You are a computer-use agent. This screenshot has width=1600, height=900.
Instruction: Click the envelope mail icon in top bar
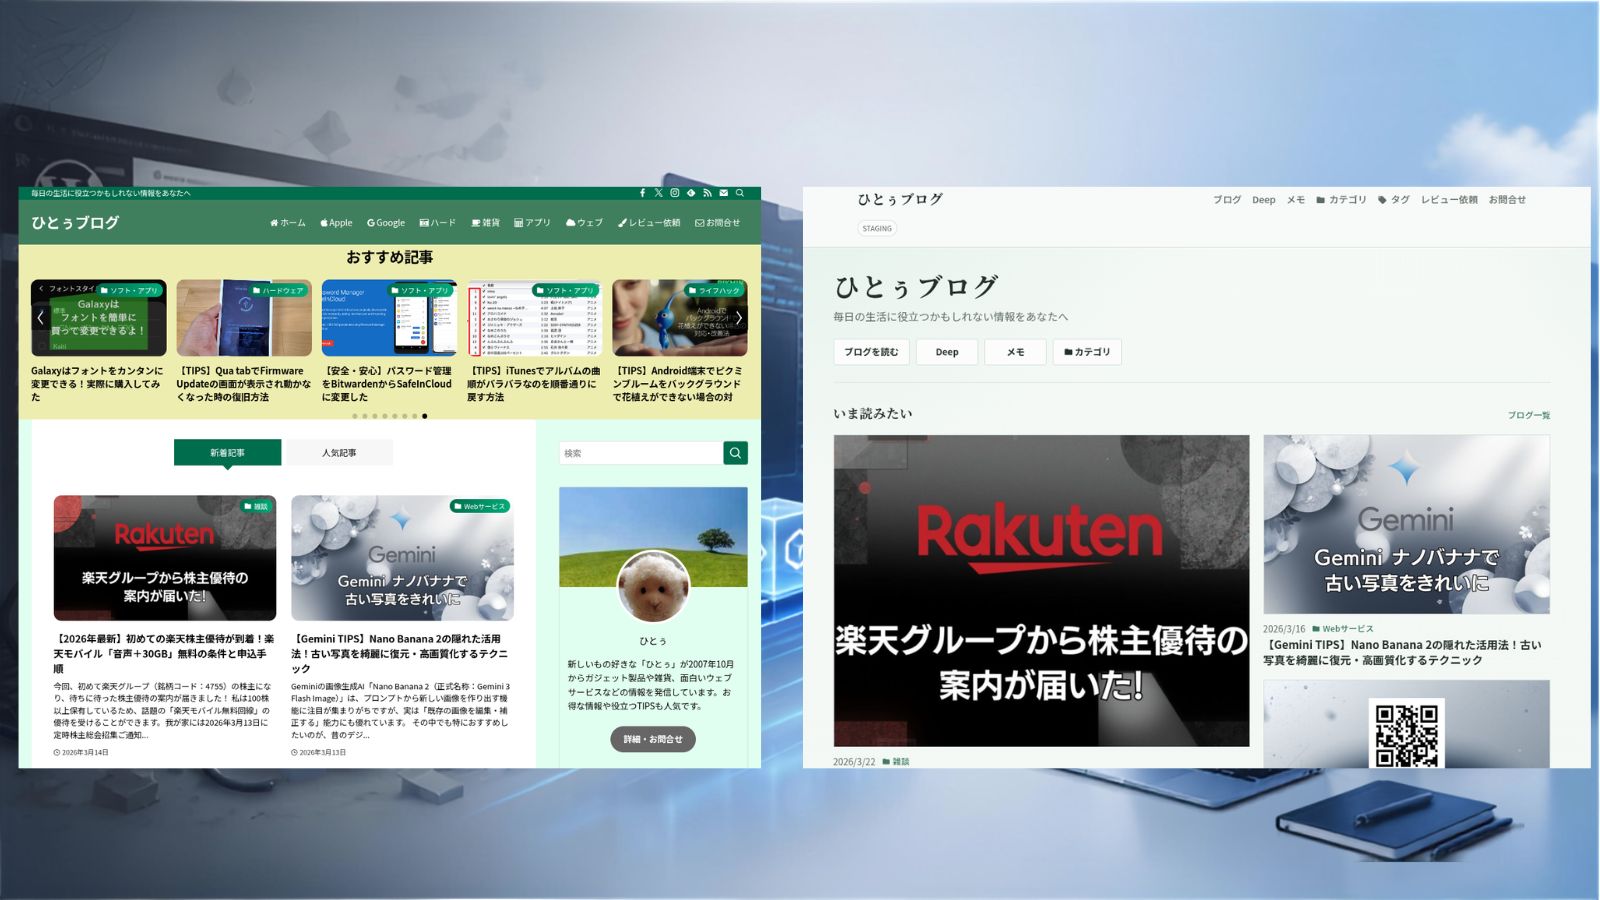pyautogui.click(x=724, y=193)
